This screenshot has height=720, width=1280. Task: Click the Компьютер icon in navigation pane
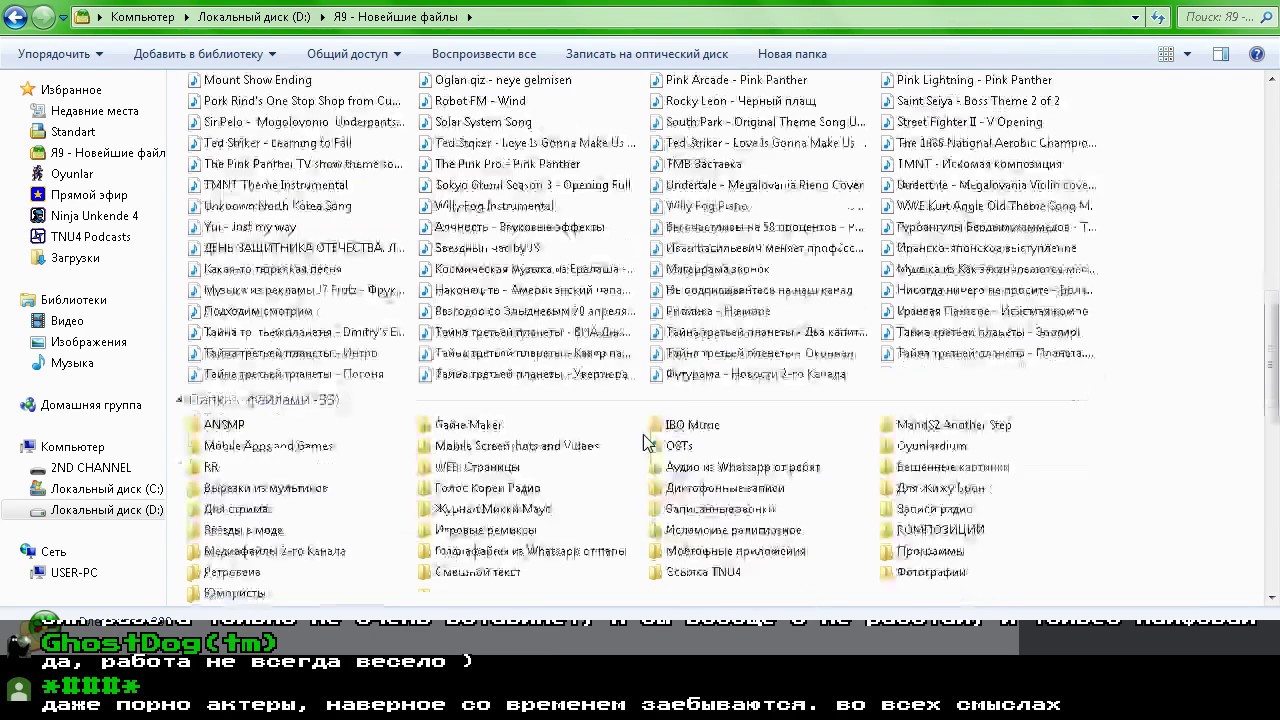(28, 447)
